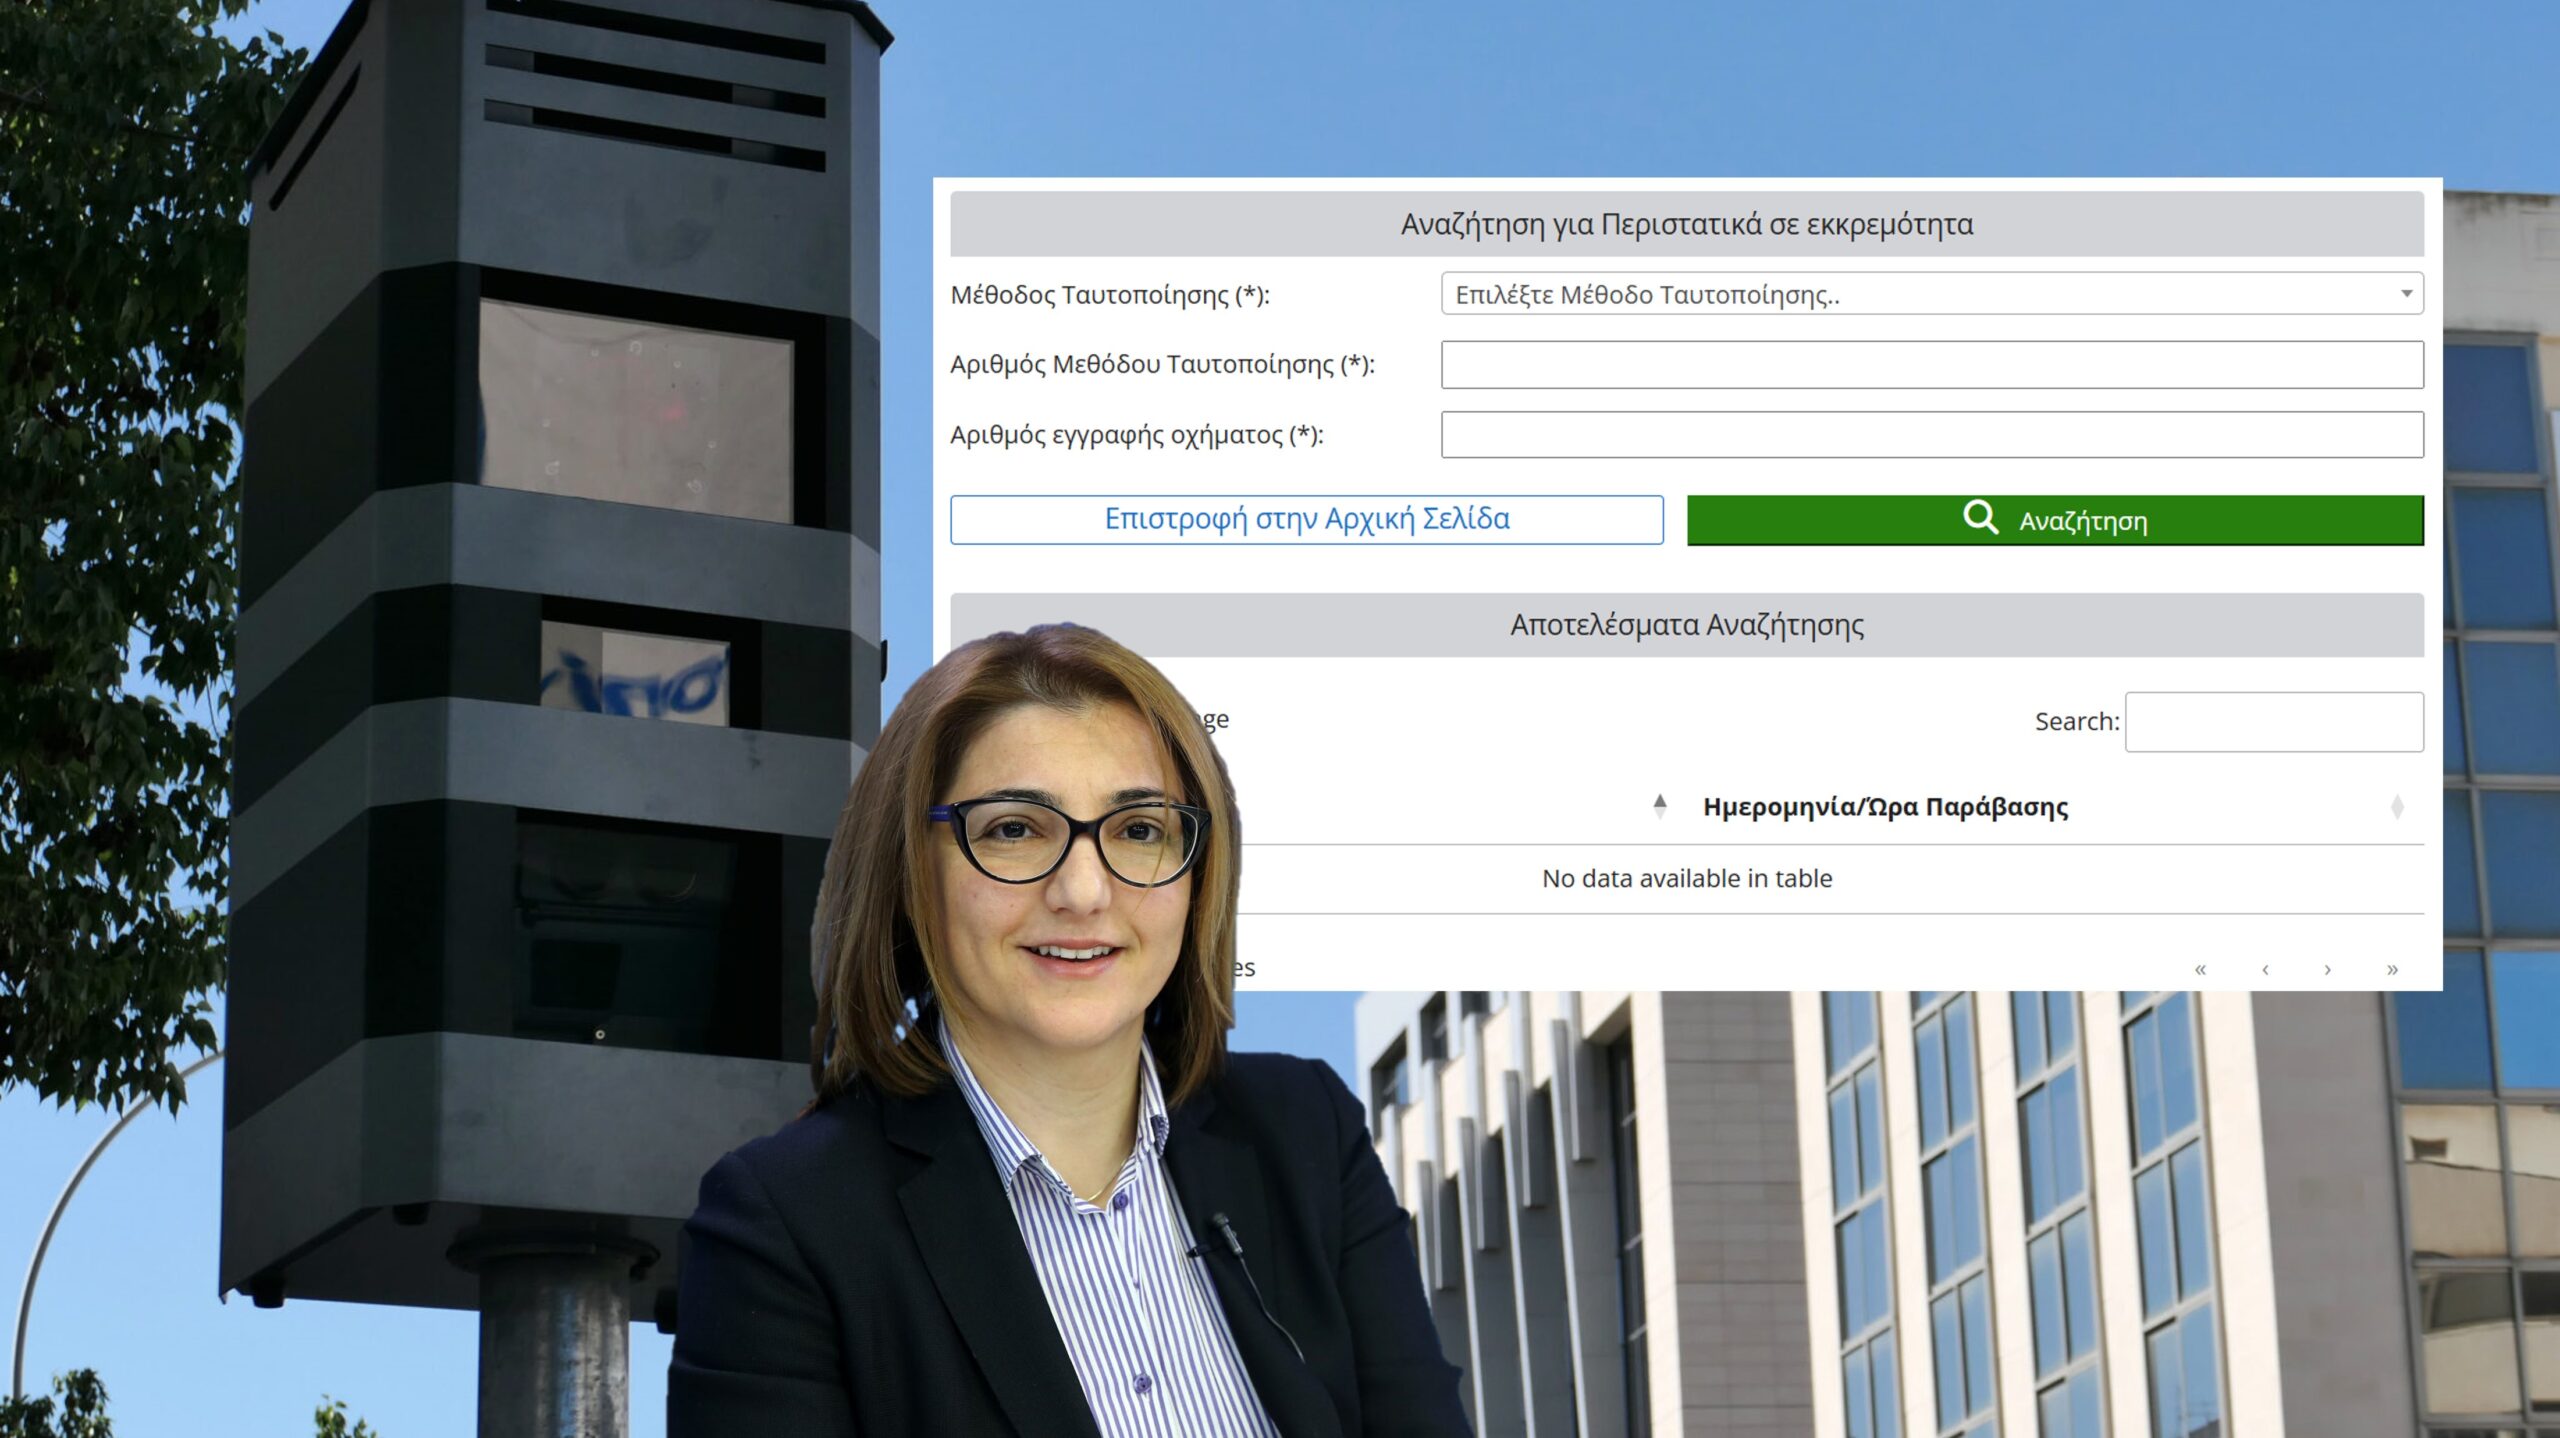This screenshot has width=2560, height=1438.
Task: Click the Search: label beside the table filter
Action: pos(2077,722)
